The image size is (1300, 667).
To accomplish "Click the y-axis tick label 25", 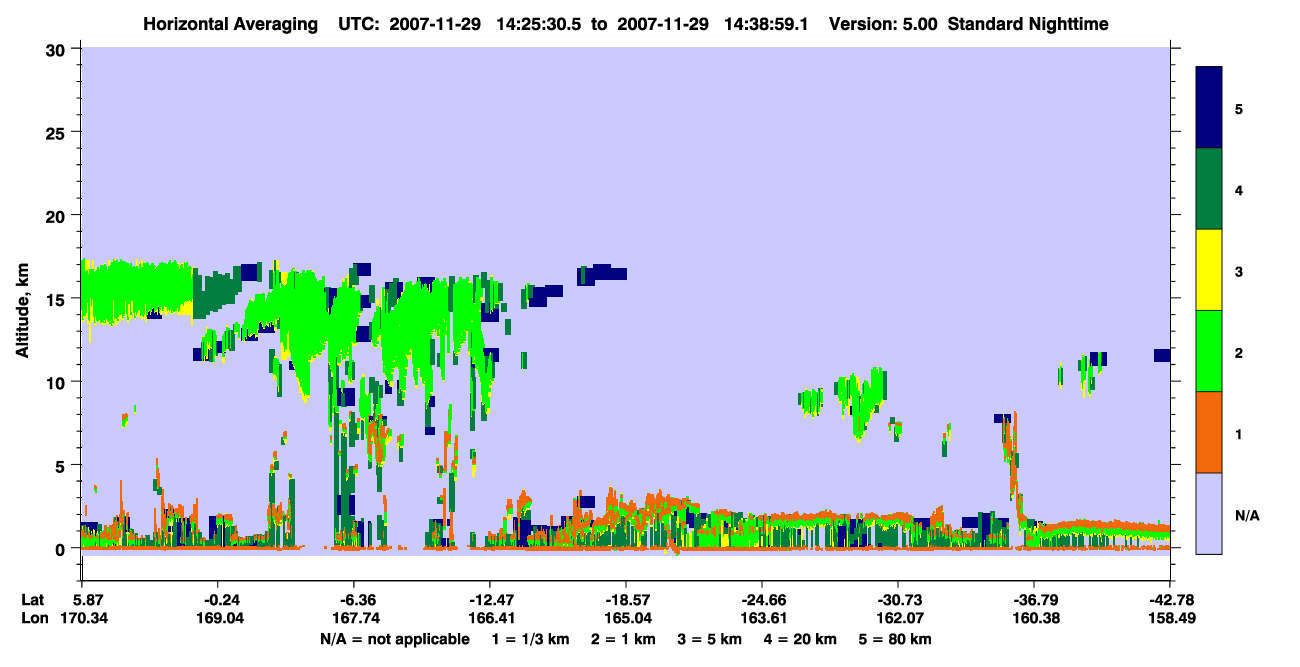I will click(58, 132).
